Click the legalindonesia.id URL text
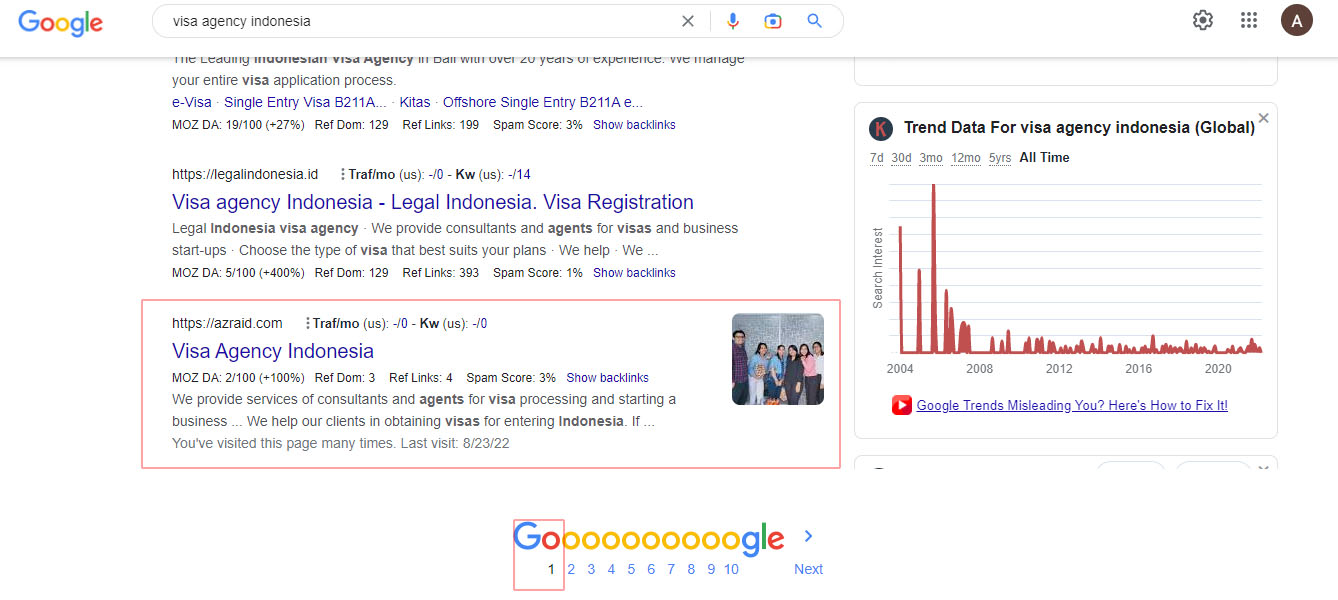Image resolution: width=1338 pixels, height=600 pixels. pos(245,174)
